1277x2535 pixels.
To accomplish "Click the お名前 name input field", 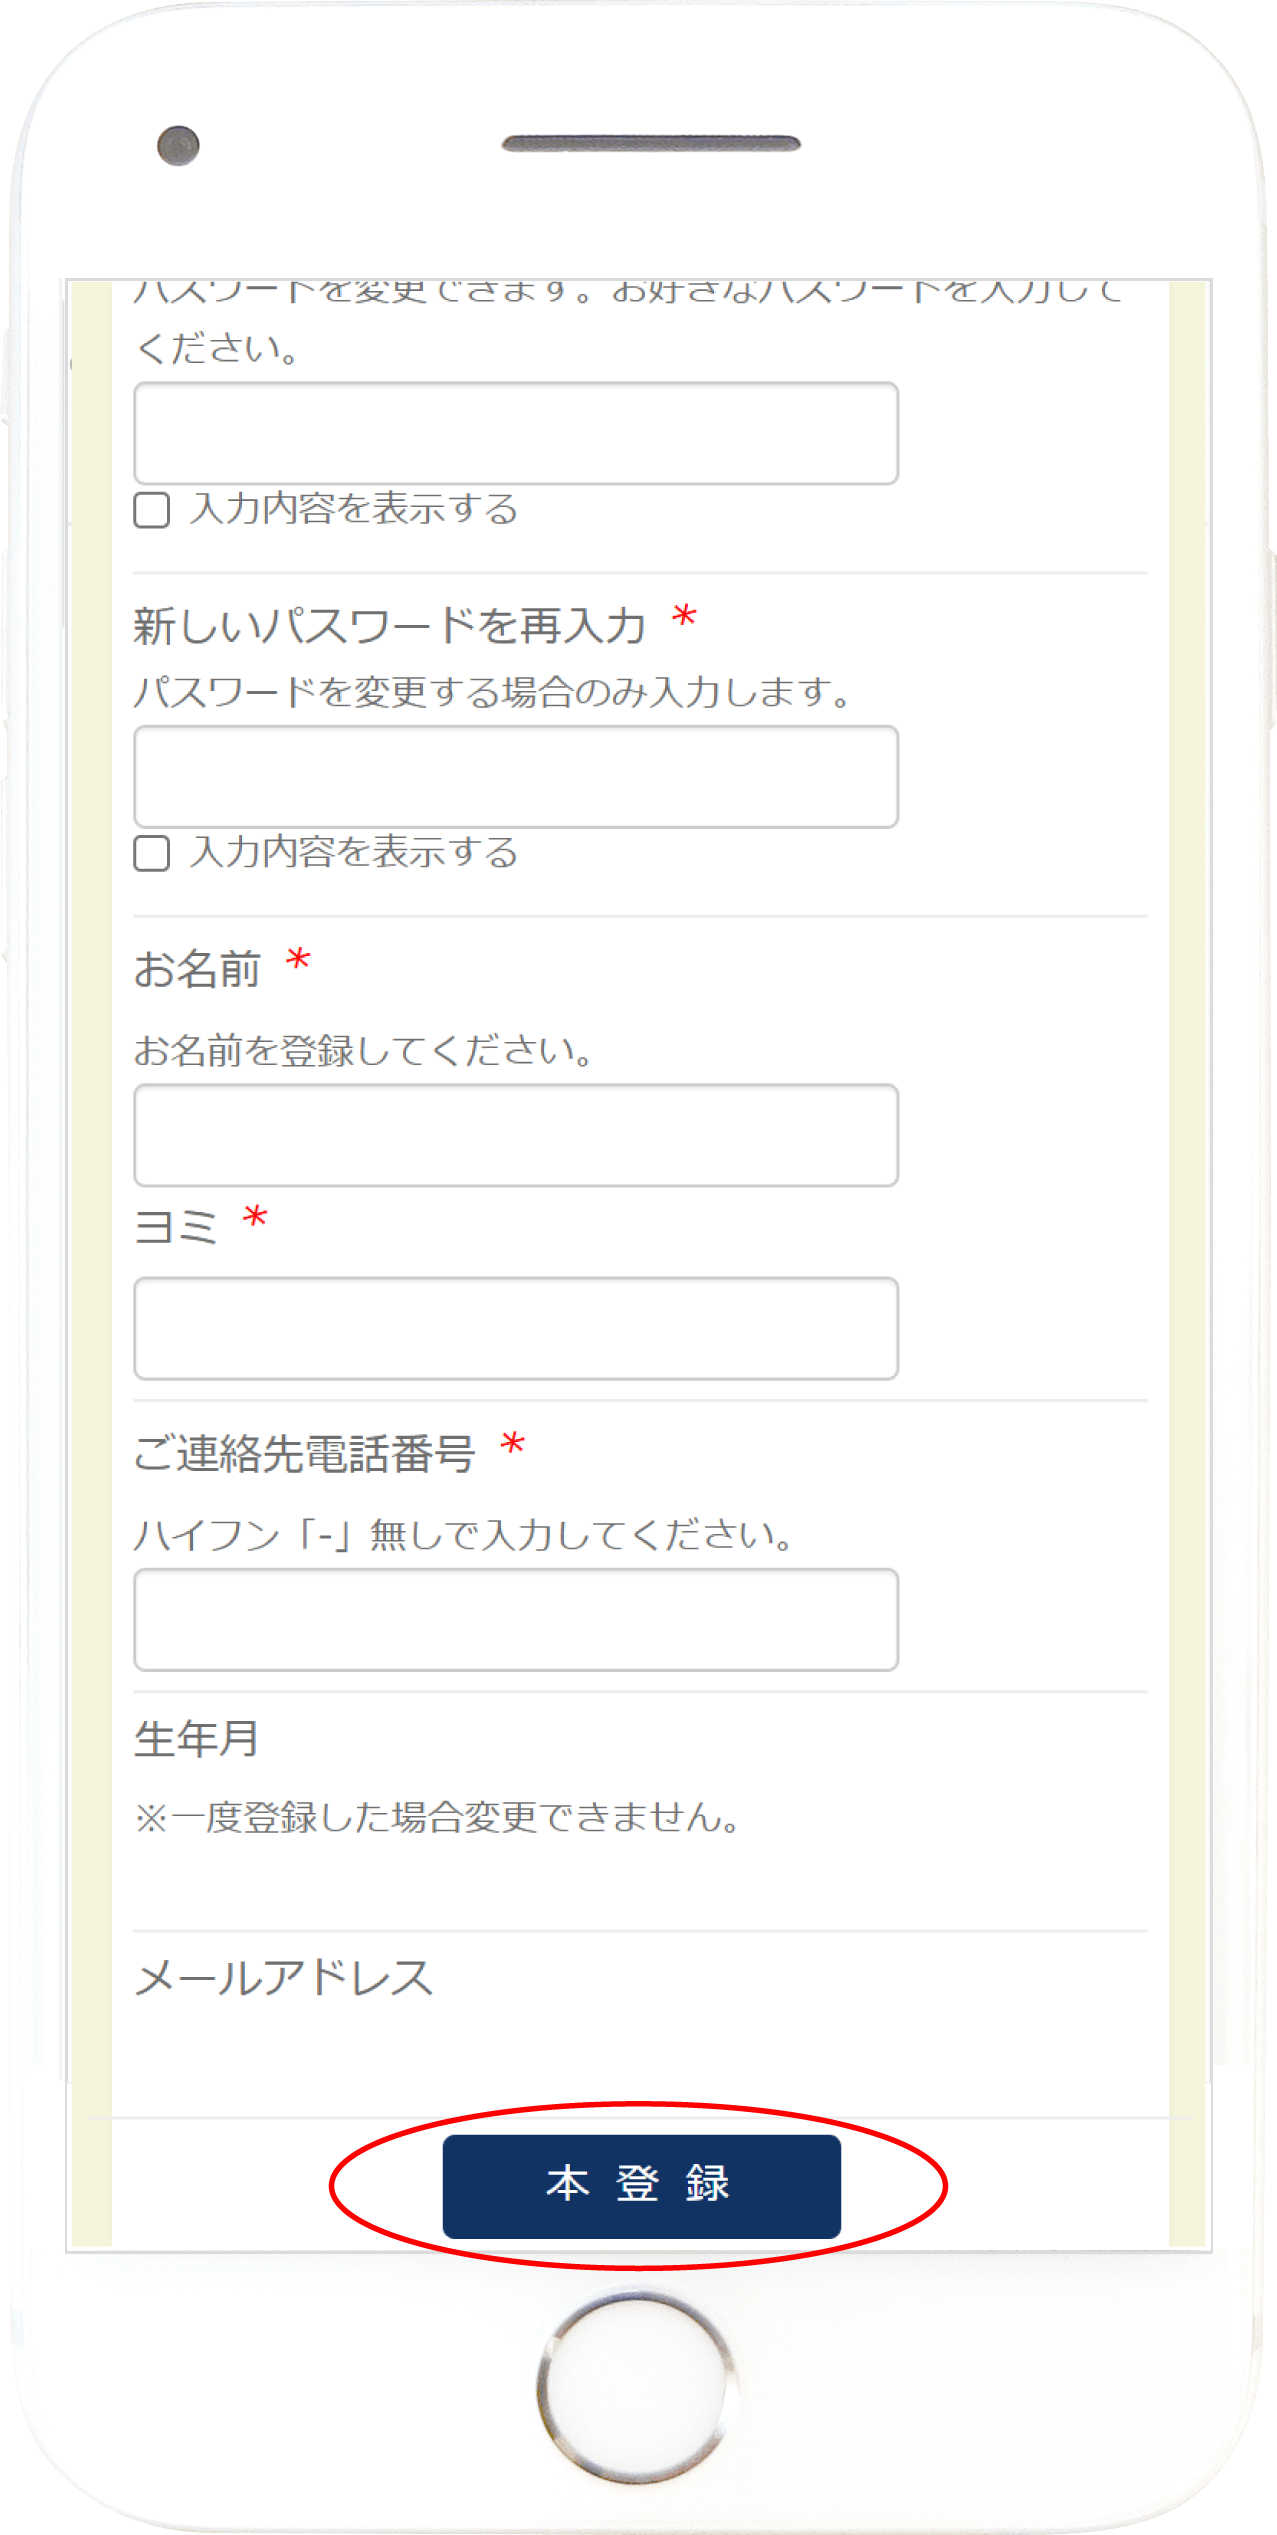I will (516, 1135).
